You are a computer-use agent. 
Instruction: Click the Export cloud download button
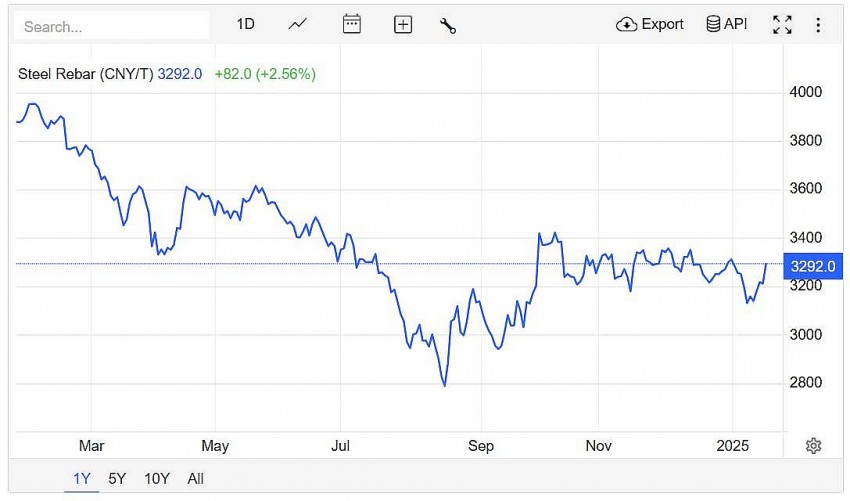click(x=650, y=24)
